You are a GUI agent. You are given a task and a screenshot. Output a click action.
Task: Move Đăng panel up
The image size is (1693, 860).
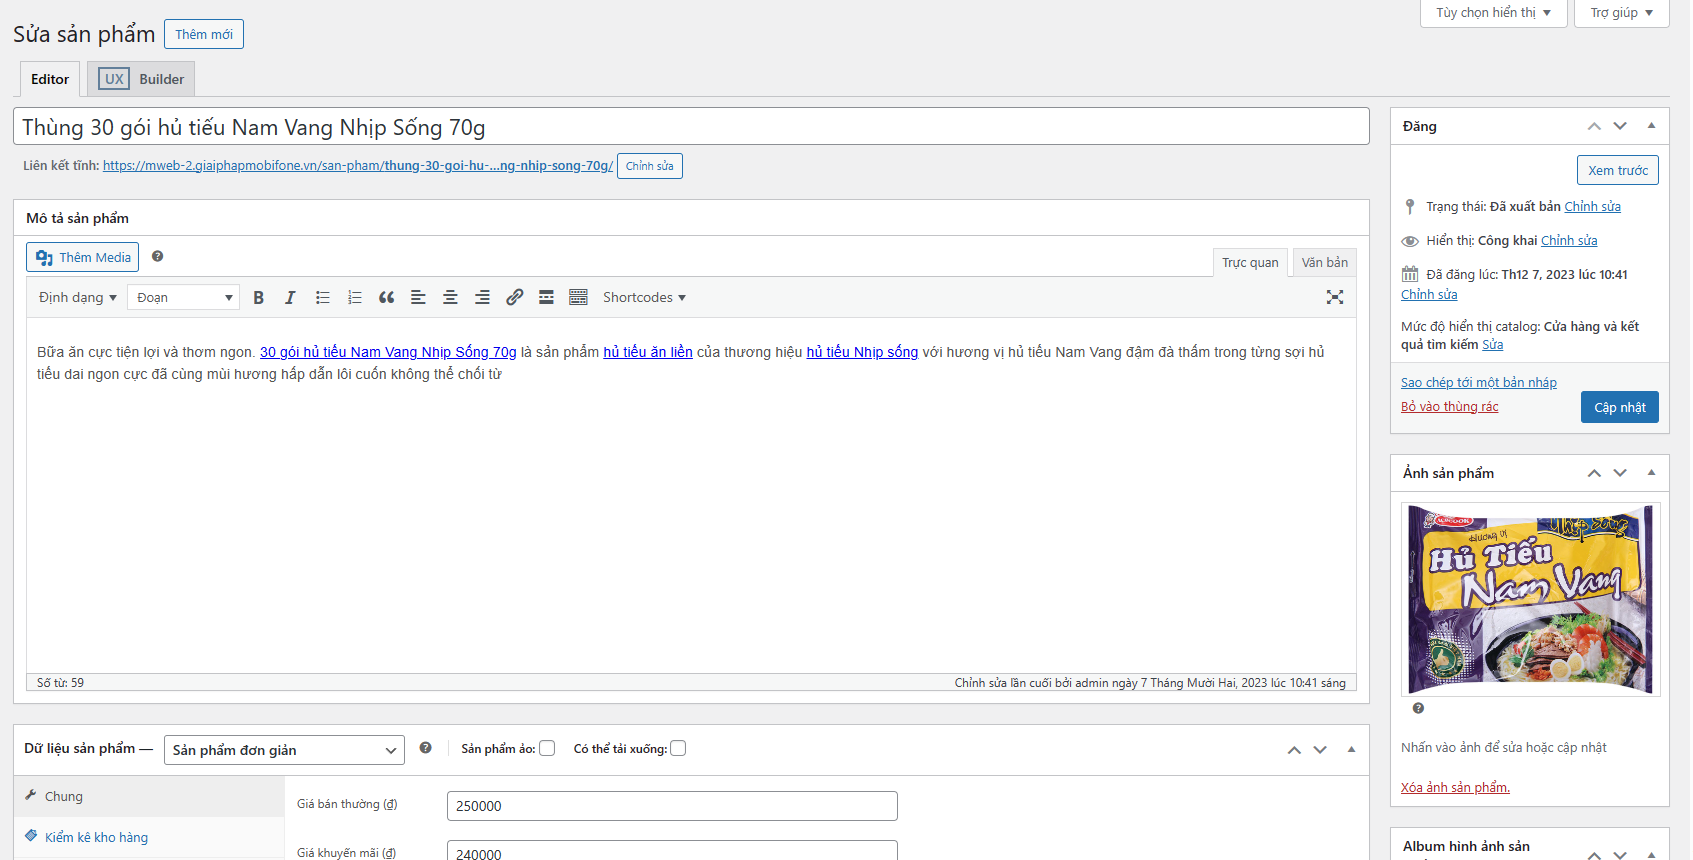click(1594, 126)
